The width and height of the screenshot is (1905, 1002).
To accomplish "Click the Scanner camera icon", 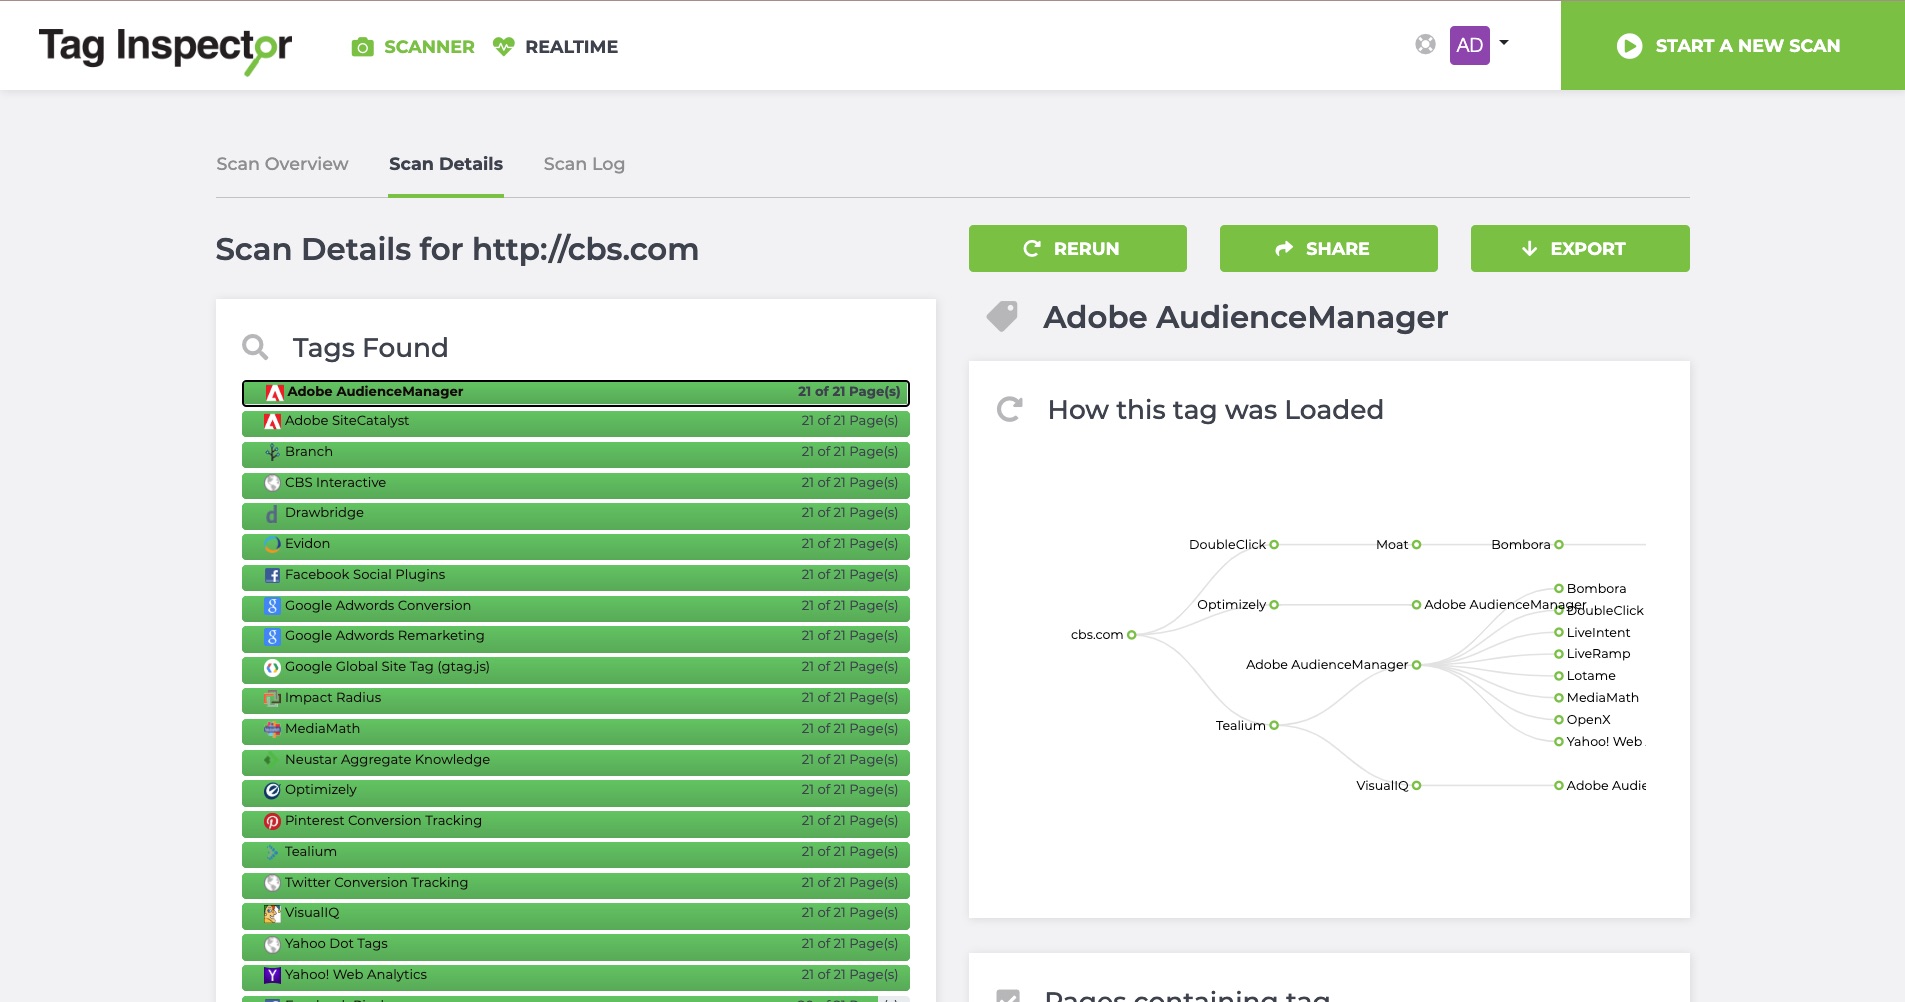I will pyautogui.click(x=363, y=47).
